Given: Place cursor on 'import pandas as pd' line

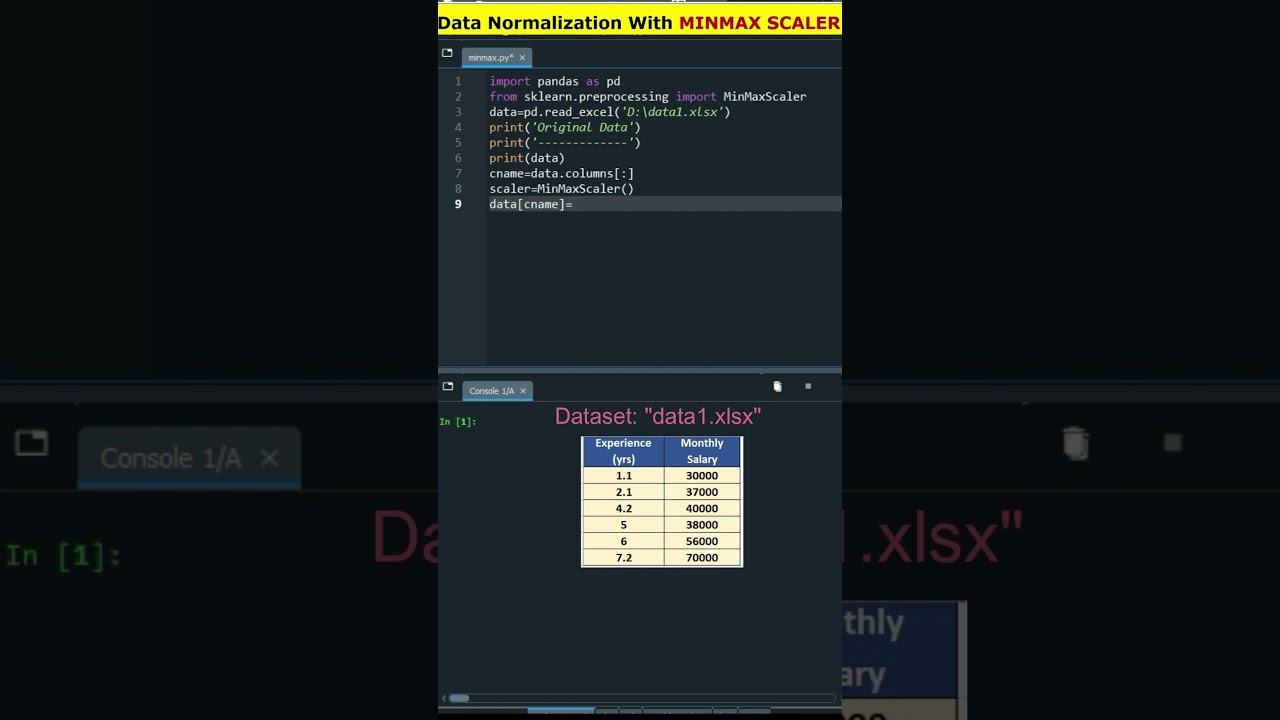Looking at the screenshot, I should coord(554,81).
